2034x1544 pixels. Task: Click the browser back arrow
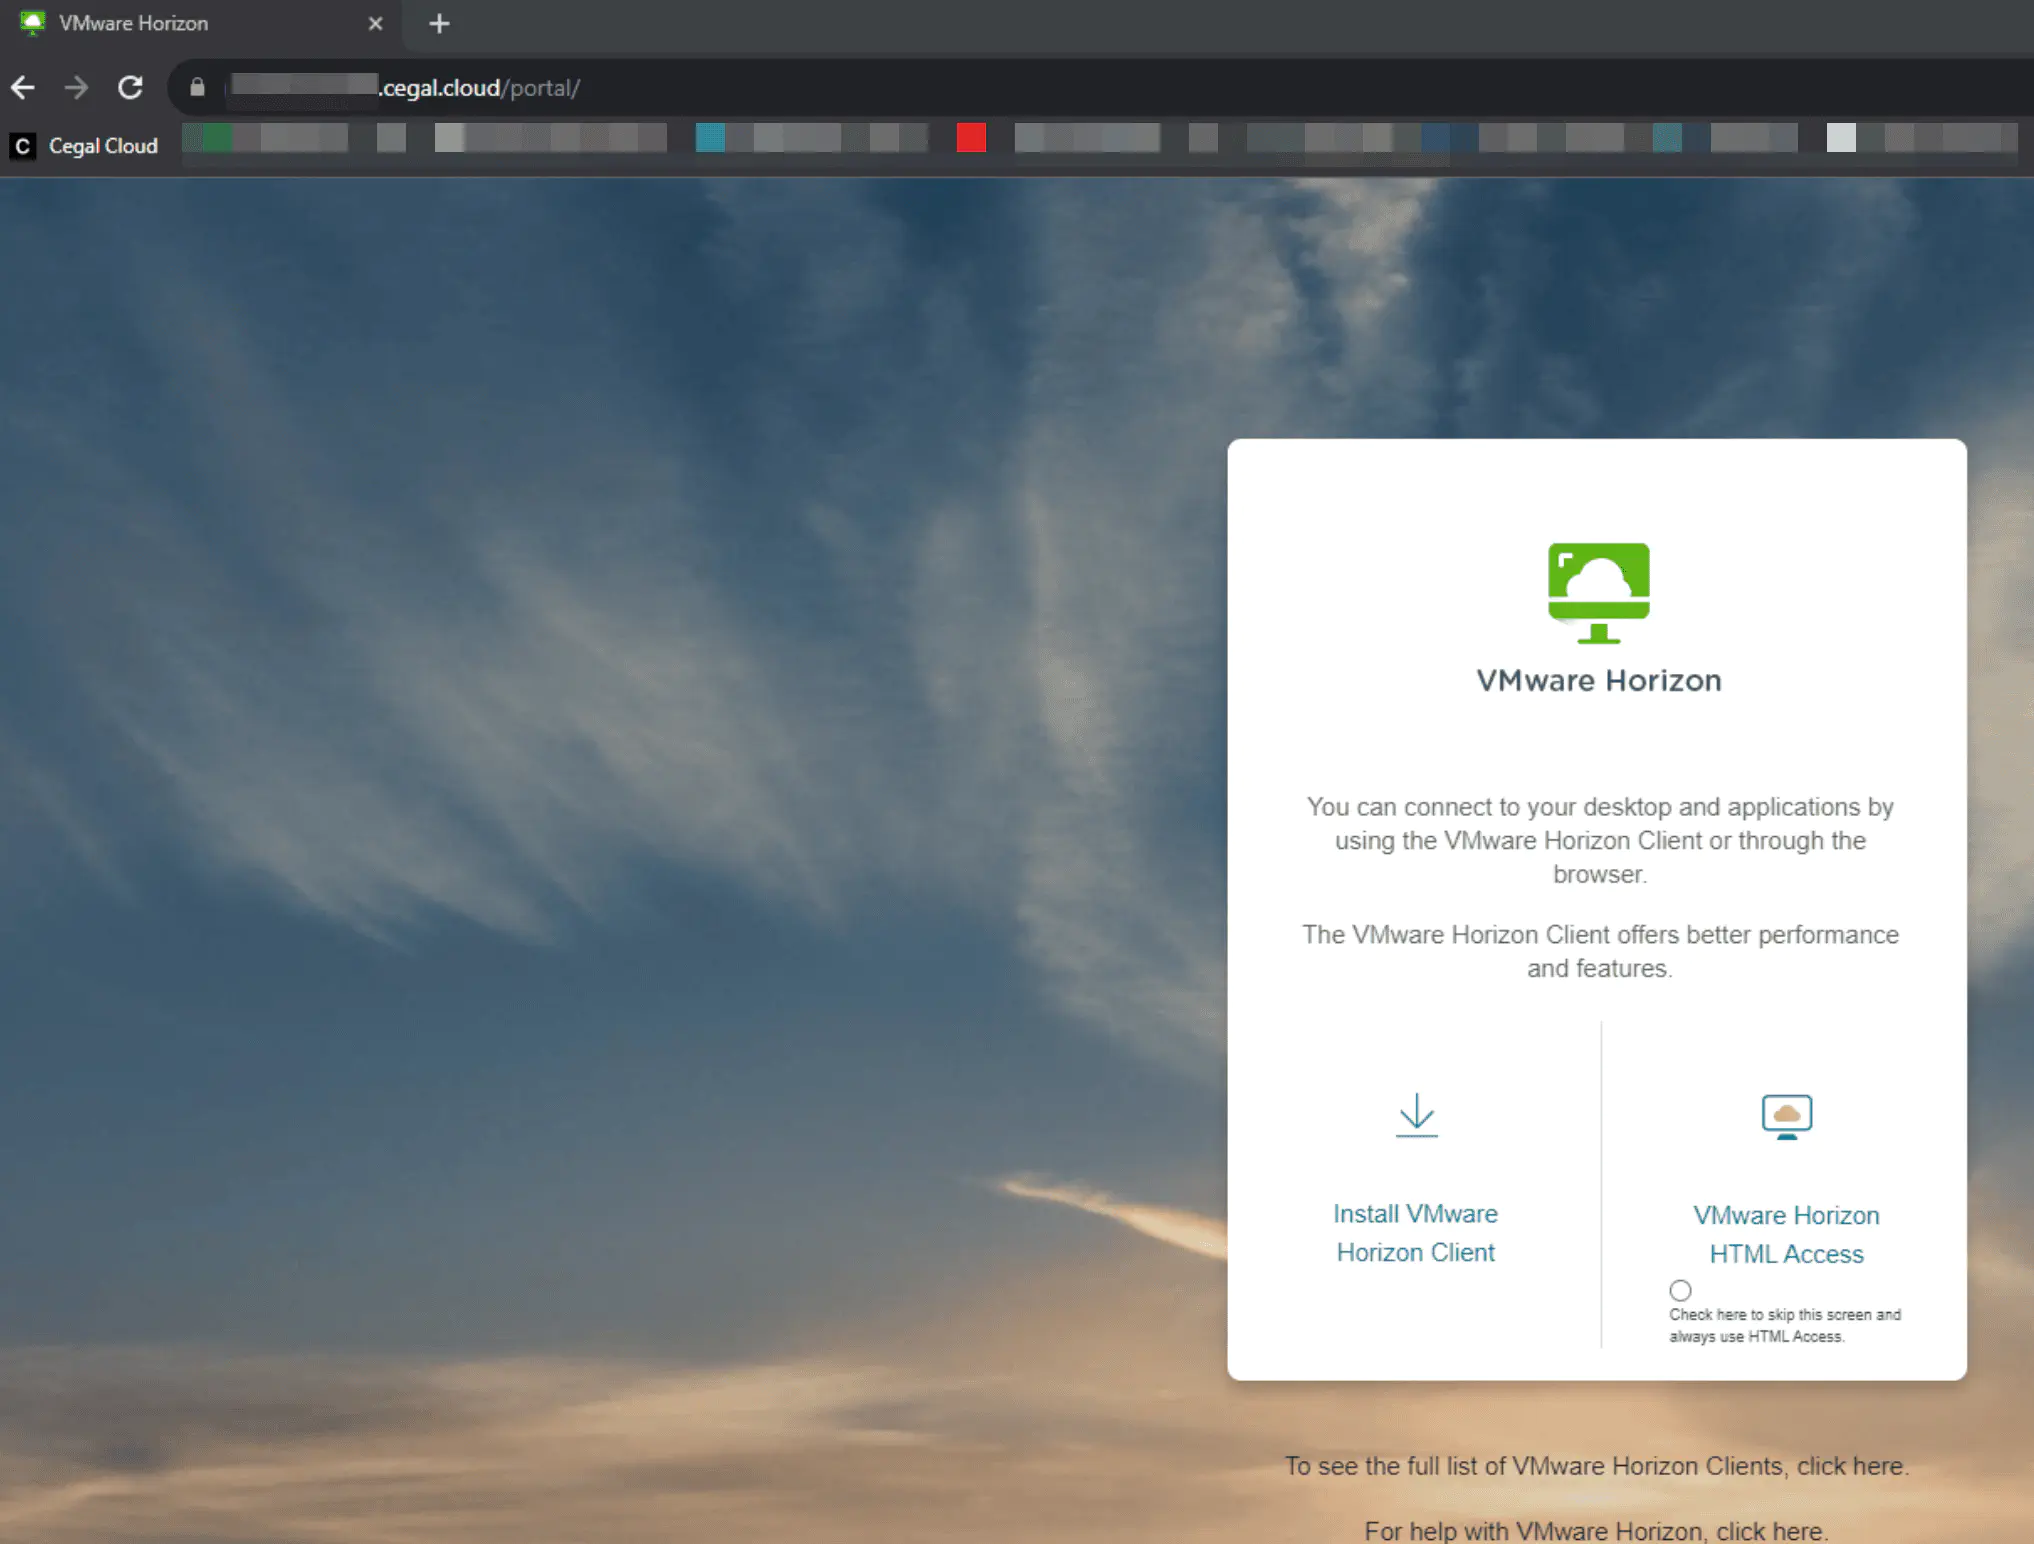[x=23, y=88]
